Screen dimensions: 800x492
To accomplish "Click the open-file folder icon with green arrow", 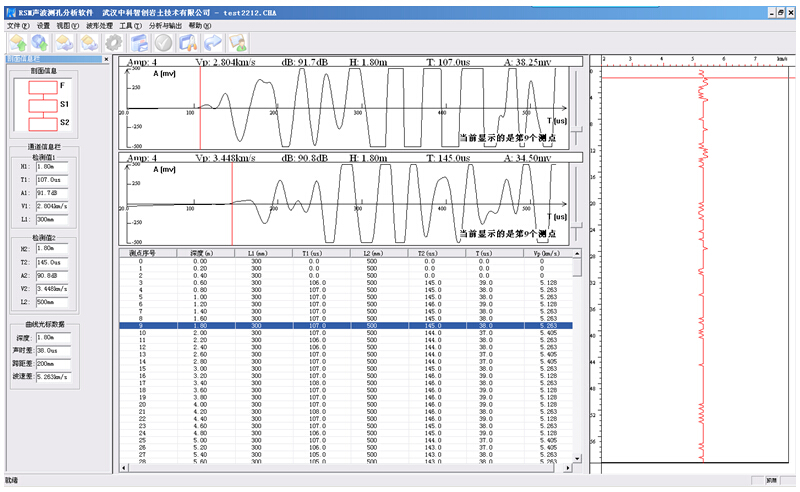I will tap(18, 43).
